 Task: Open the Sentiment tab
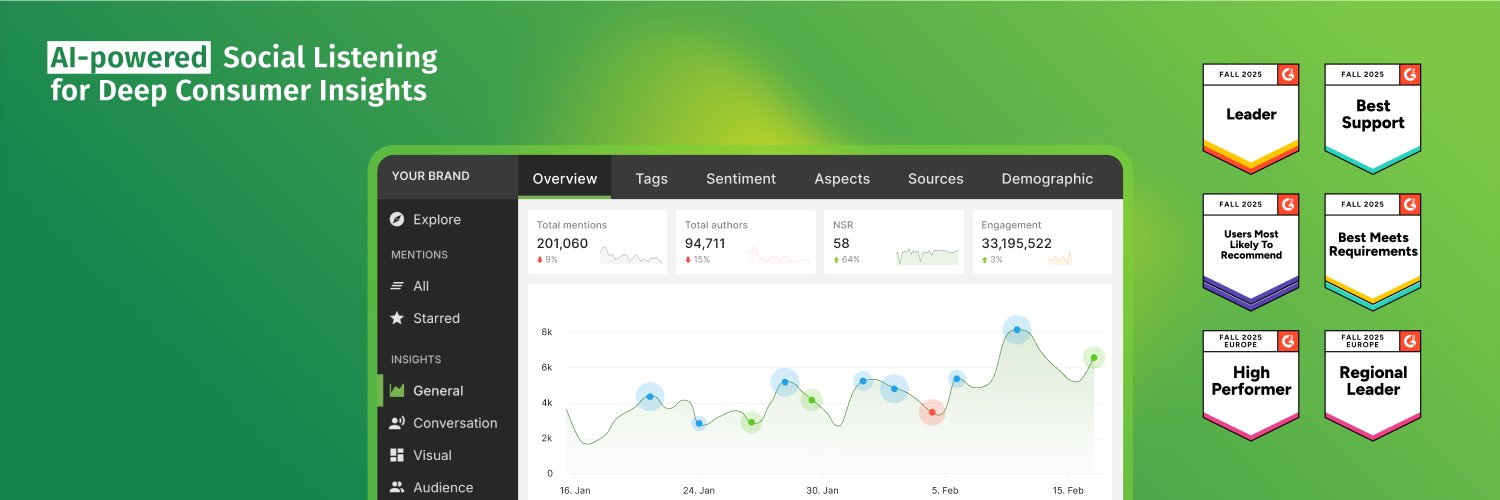741,179
